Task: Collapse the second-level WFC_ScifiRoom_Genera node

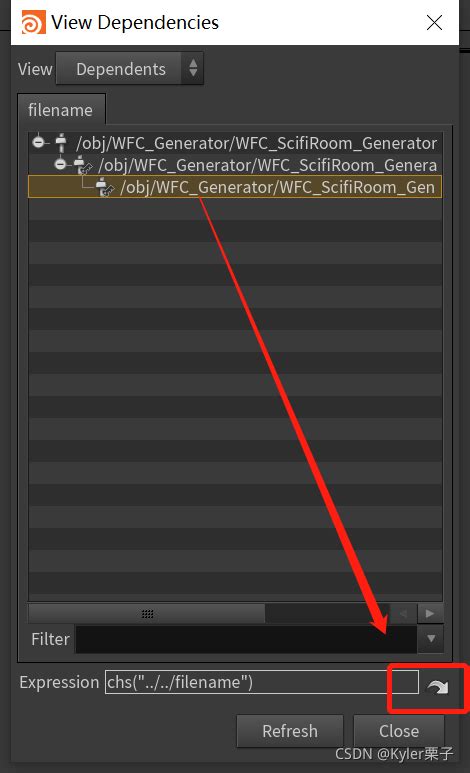Action: tap(60, 164)
